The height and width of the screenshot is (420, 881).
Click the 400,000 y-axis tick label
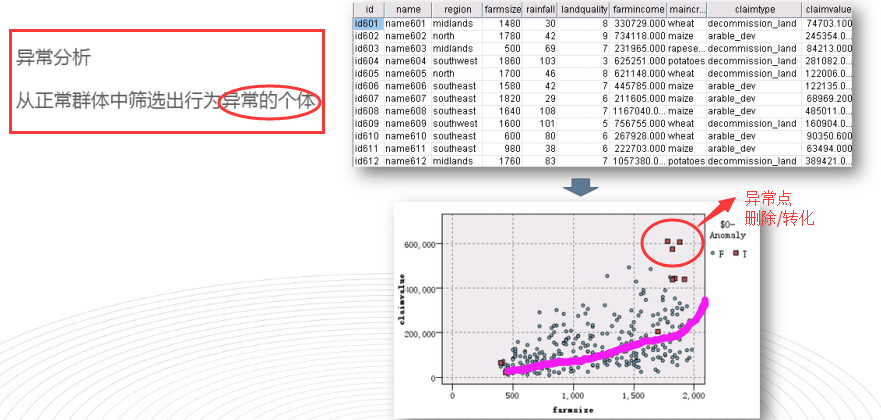coord(420,289)
